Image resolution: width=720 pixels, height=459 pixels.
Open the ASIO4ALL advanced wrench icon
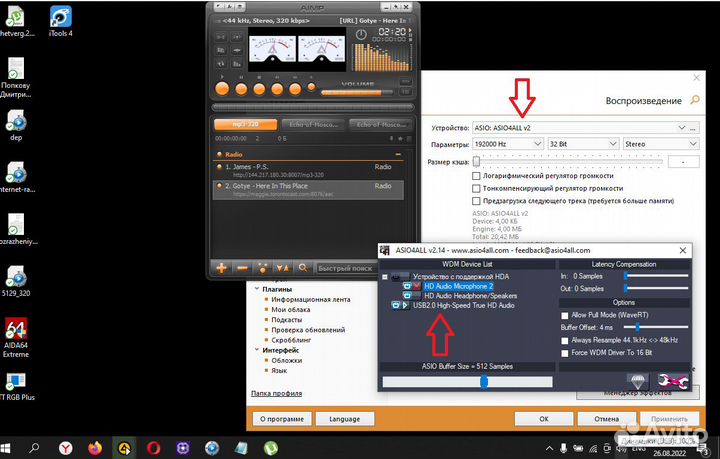point(673,381)
